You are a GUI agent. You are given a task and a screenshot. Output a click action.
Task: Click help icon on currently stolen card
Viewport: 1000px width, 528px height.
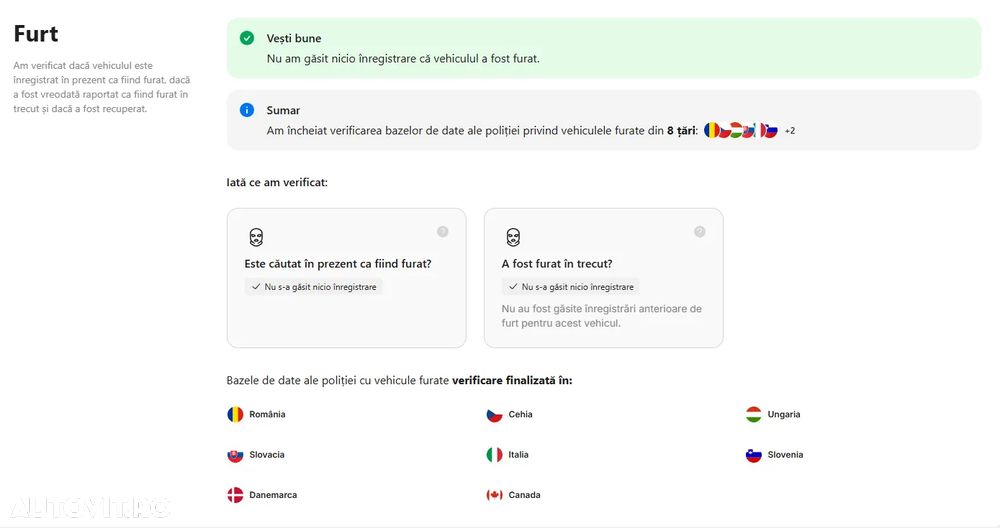(443, 232)
